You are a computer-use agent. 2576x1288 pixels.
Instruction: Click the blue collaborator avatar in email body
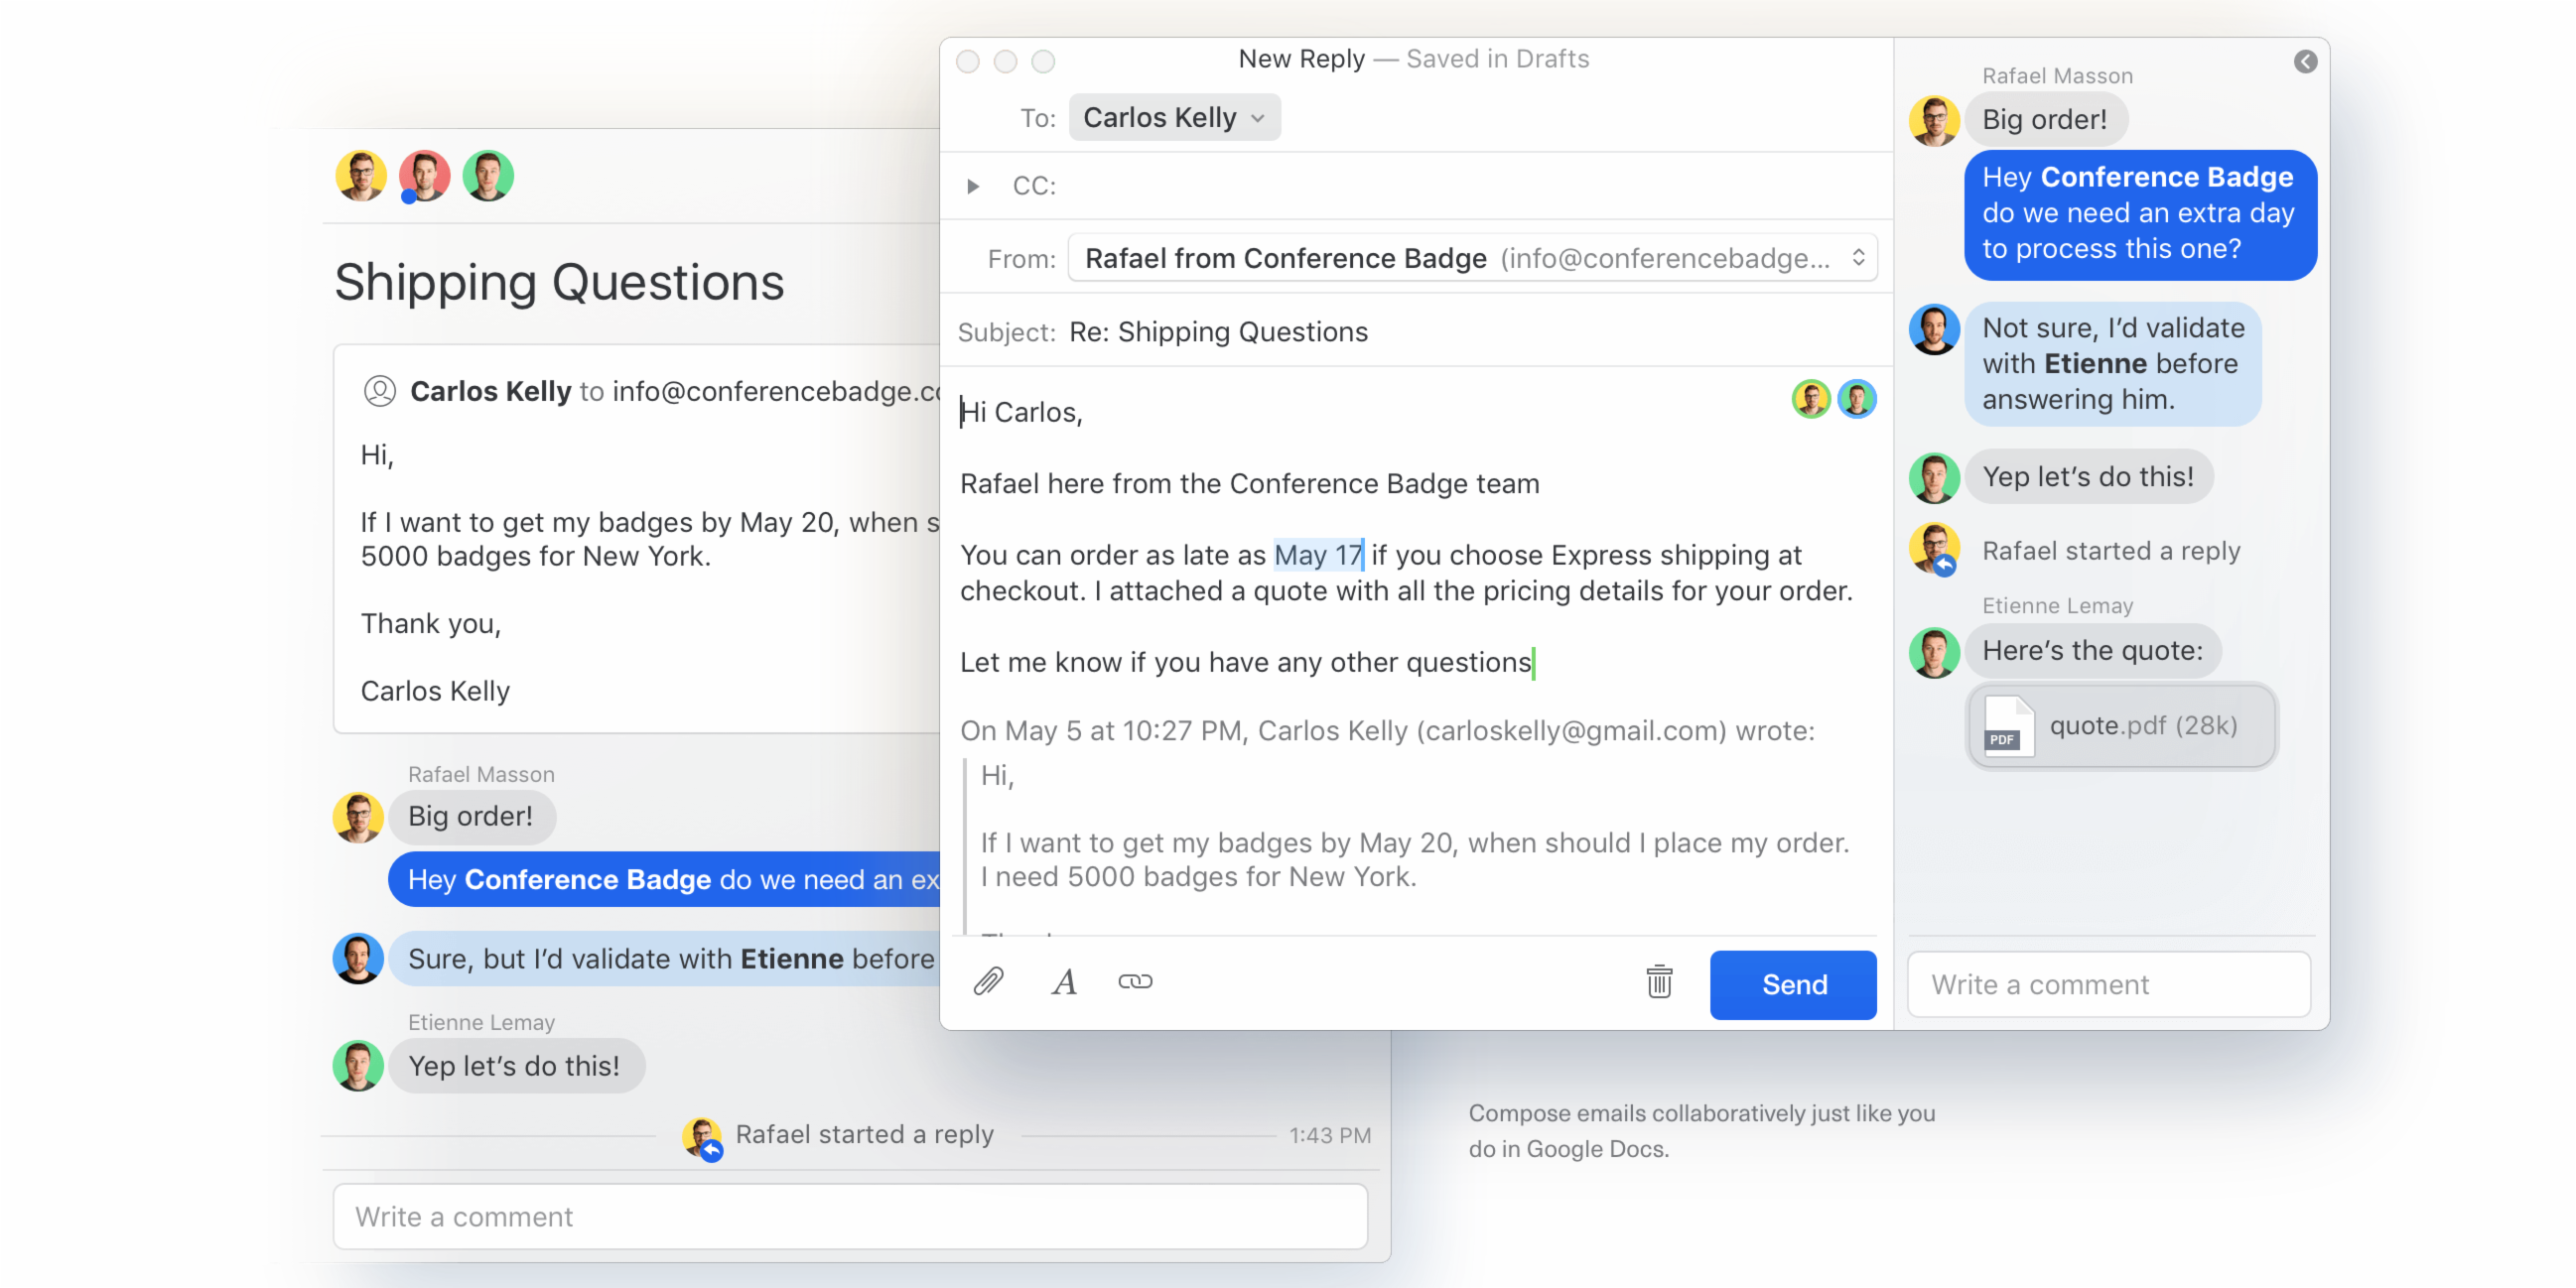click(1857, 399)
